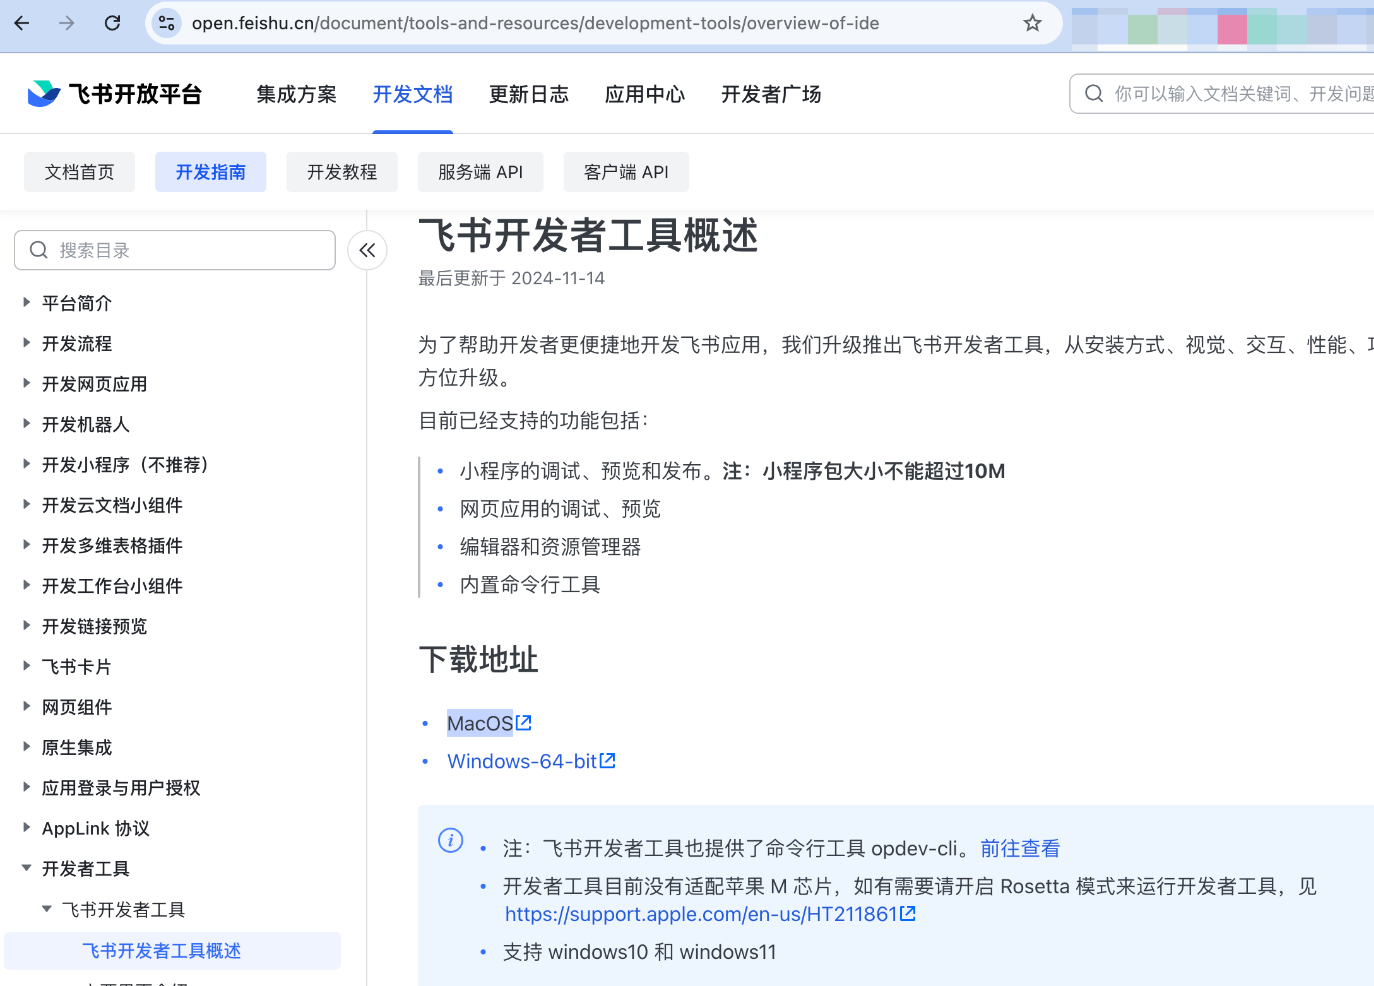The image size is (1374, 986).
Task: Click the magnifier icon in 搜索目录 box
Action: [x=39, y=250]
